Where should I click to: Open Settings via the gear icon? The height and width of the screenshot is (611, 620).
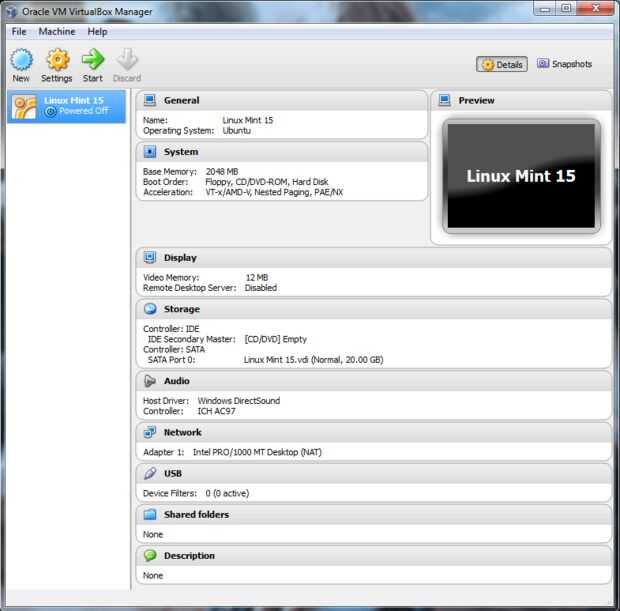click(58, 60)
